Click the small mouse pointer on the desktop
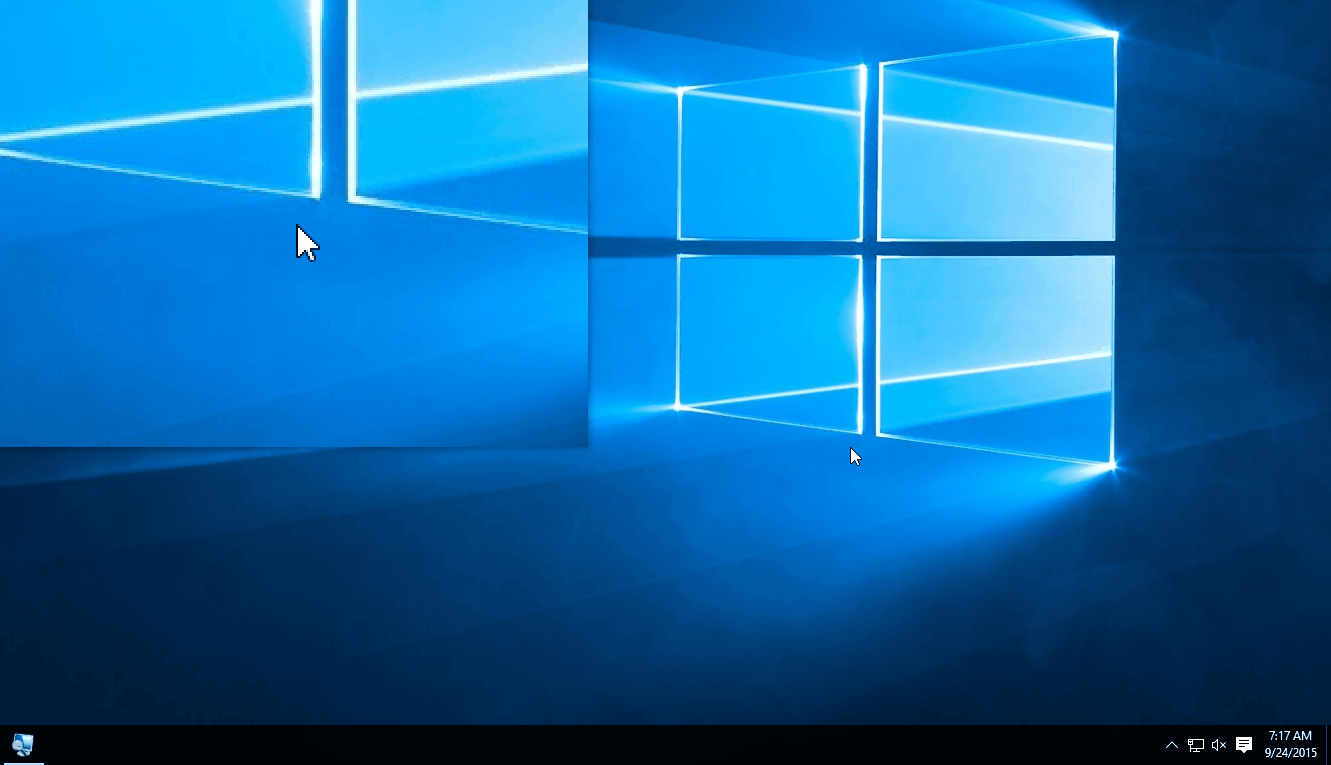This screenshot has height=765, width=1331. point(855,456)
